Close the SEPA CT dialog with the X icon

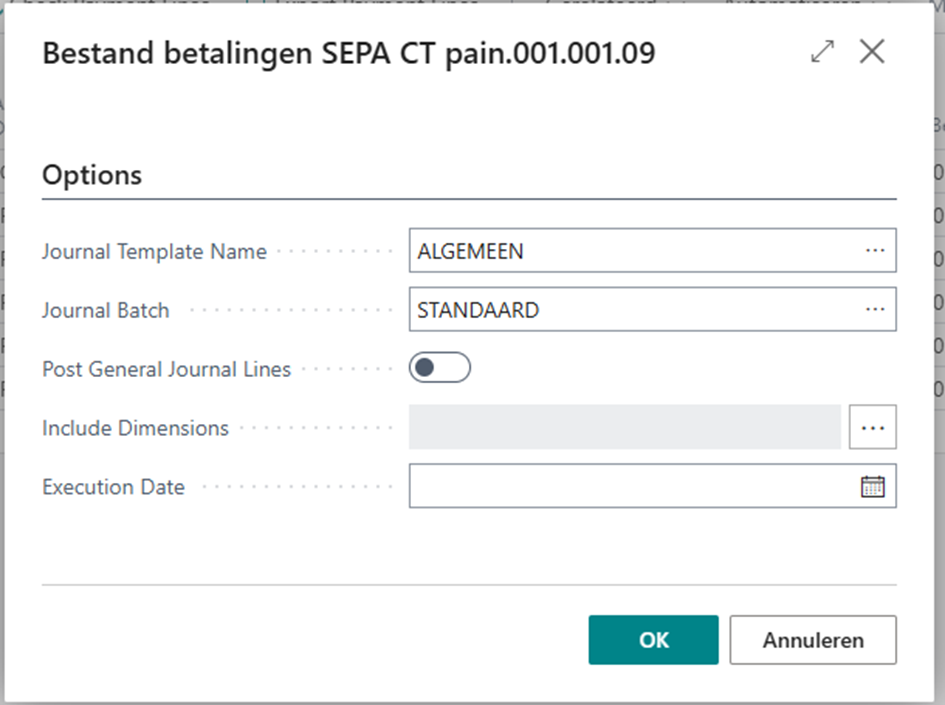(872, 51)
